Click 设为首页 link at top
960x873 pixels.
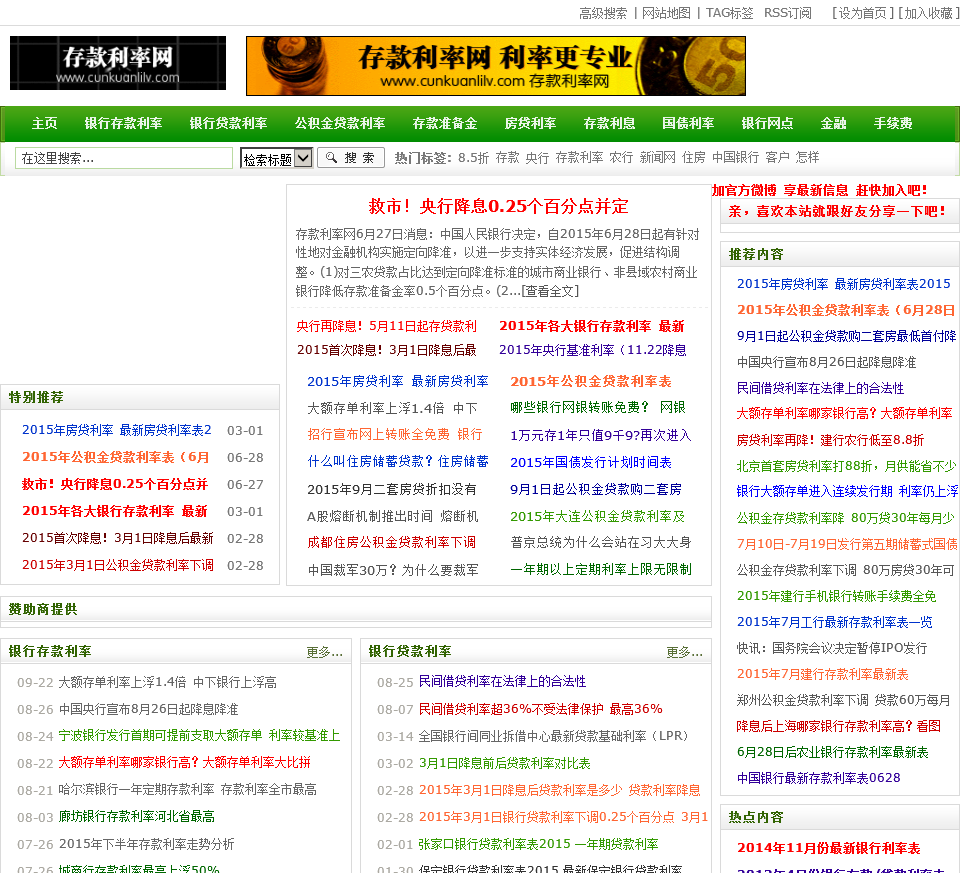click(862, 13)
